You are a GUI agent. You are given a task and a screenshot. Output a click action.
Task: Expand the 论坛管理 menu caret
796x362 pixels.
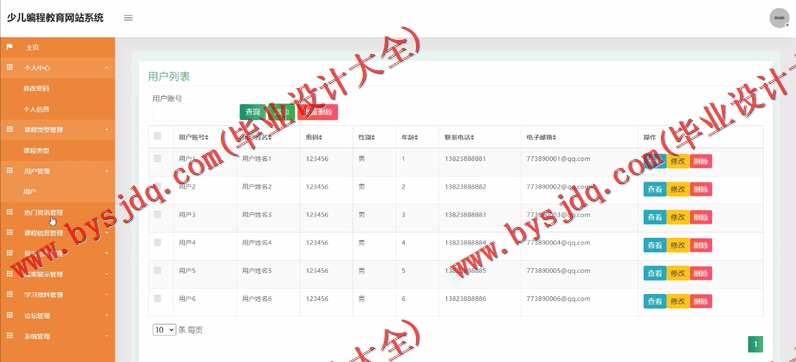[107, 315]
